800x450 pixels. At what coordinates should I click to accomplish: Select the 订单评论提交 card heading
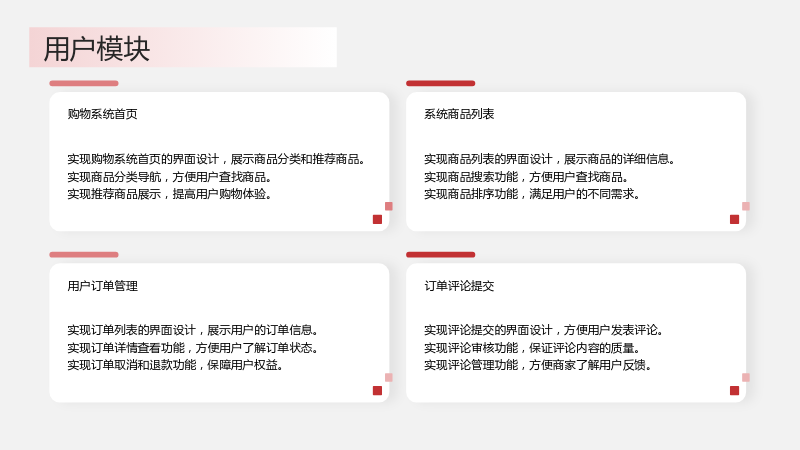click(459, 286)
